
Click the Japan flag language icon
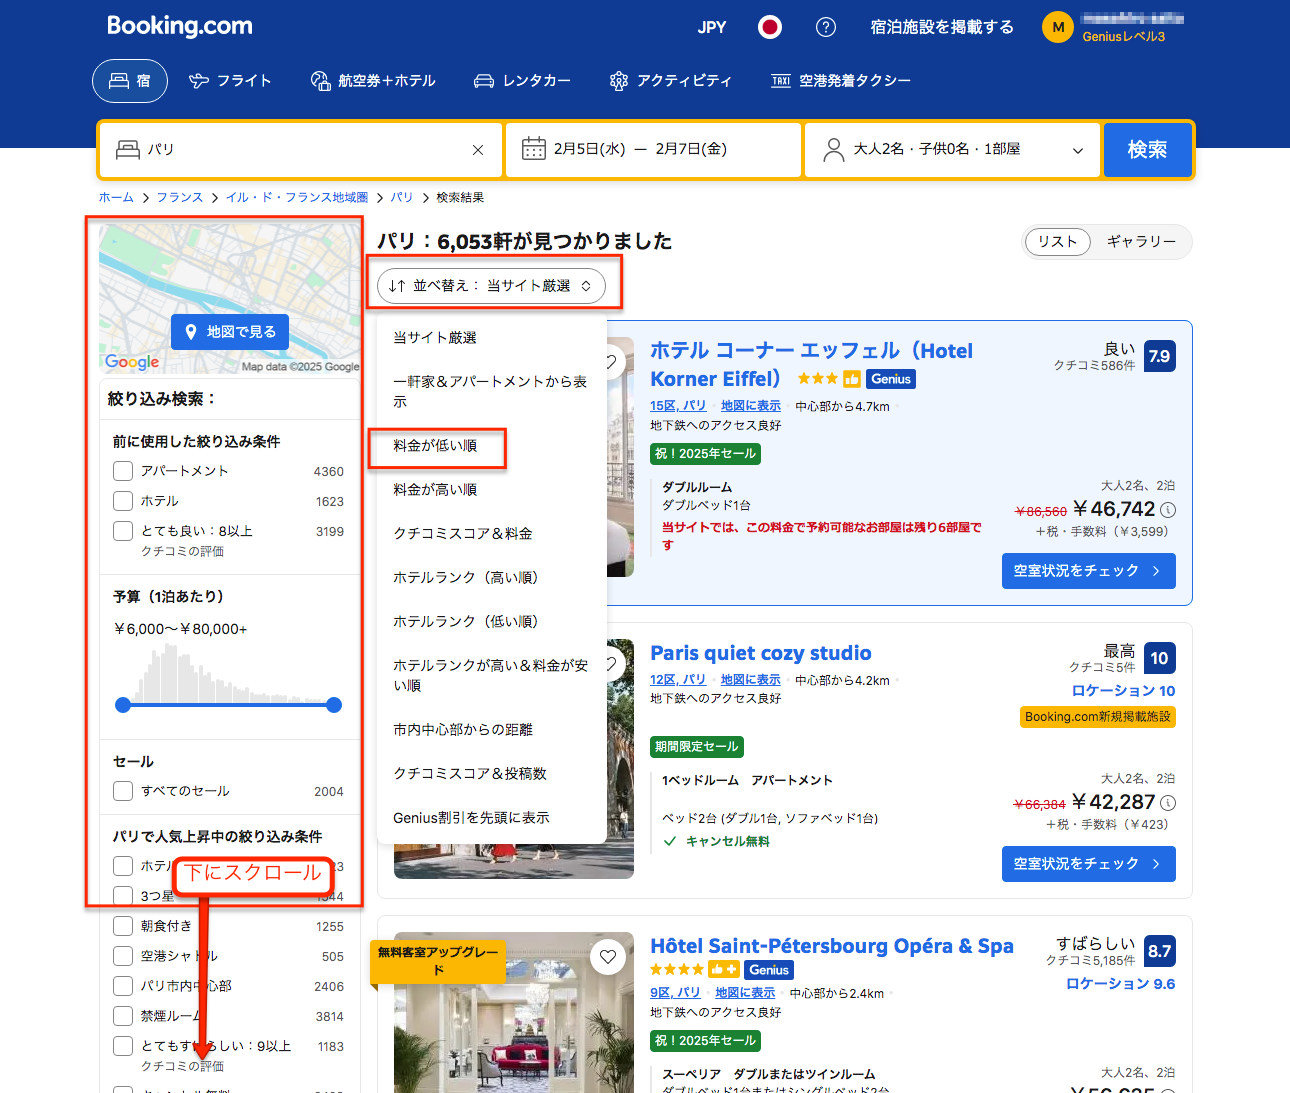(769, 27)
